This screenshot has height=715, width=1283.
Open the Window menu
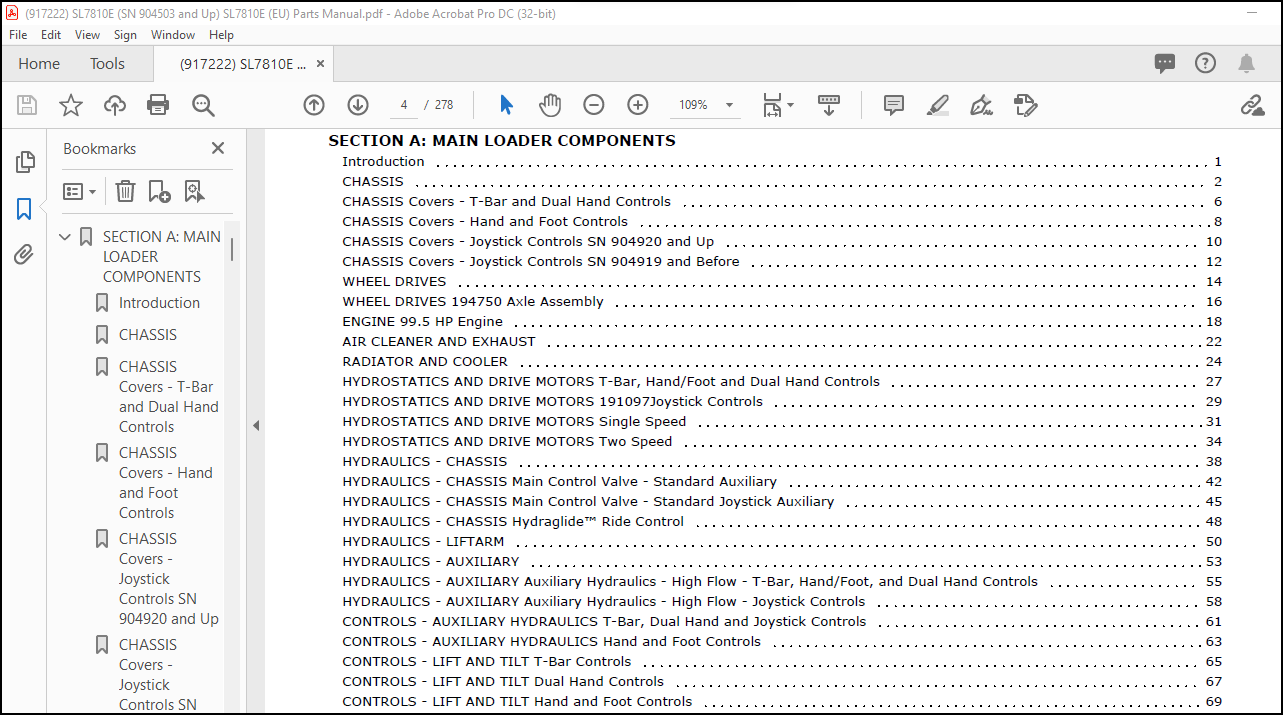point(173,34)
